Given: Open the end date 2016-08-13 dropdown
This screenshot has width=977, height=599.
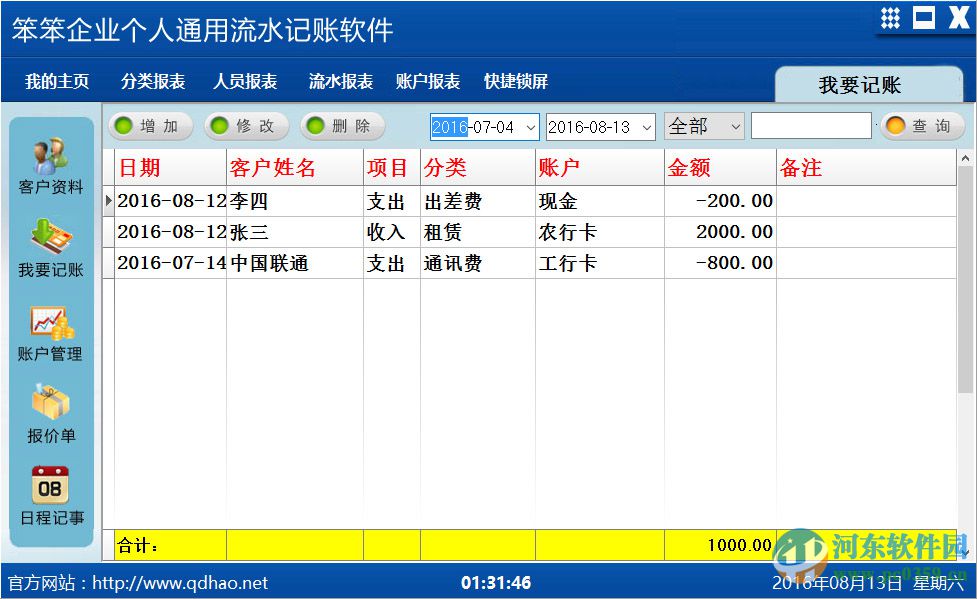Looking at the screenshot, I should click(x=646, y=127).
